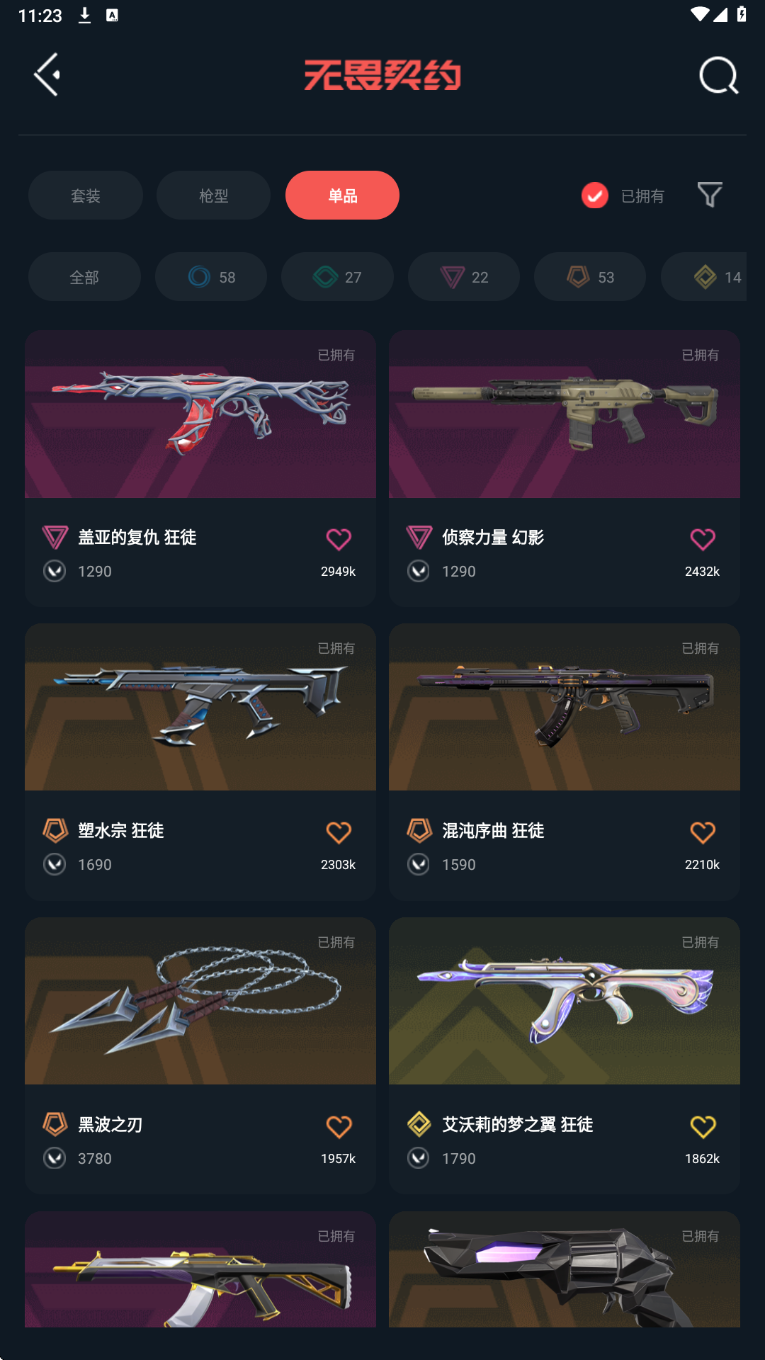Open the funnel filter icon
The height and width of the screenshot is (1360, 765).
pos(710,195)
